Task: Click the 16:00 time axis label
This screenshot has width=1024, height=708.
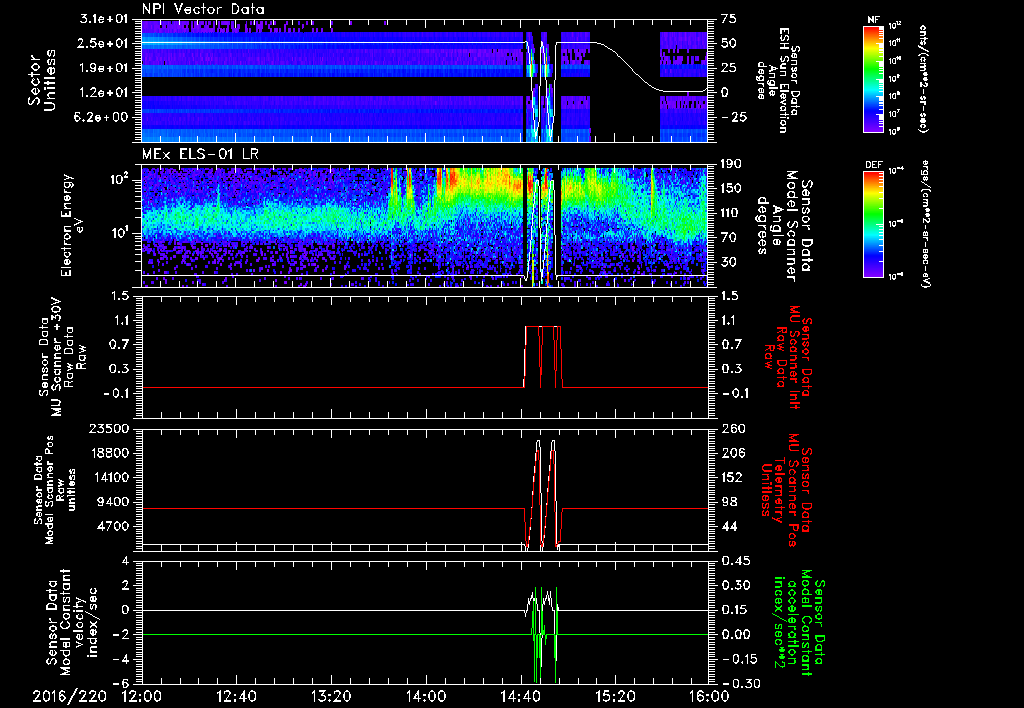Action: click(x=709, y=696)
